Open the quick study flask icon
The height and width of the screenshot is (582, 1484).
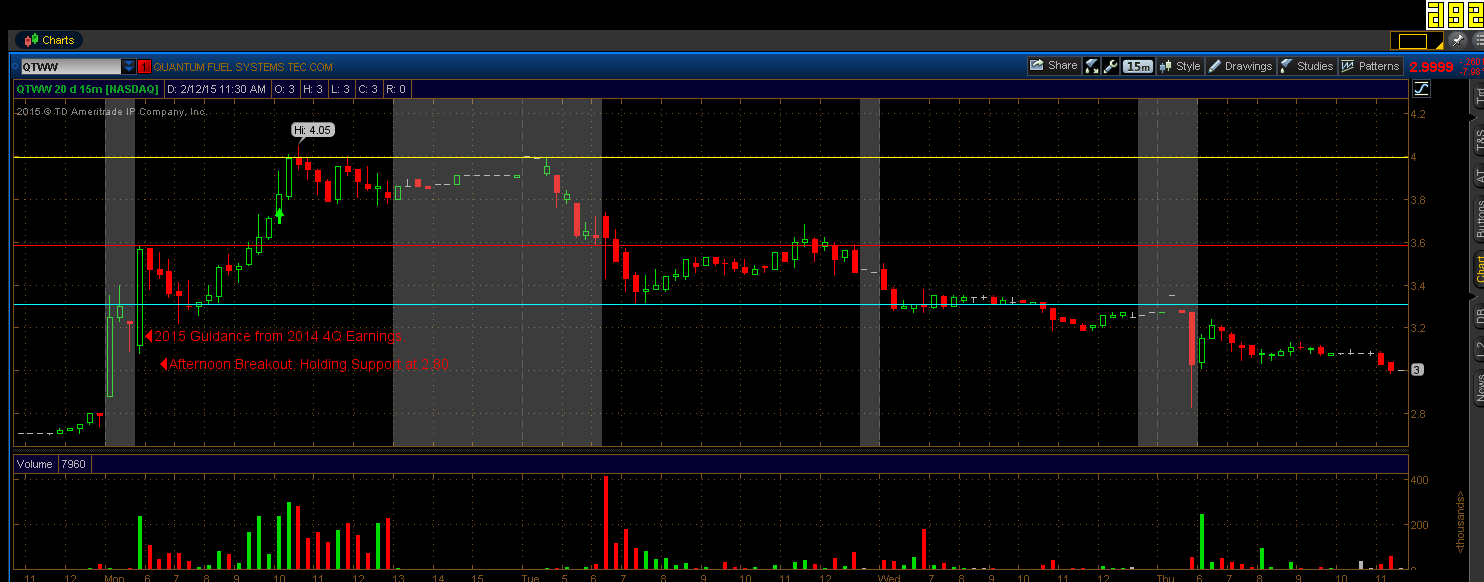[1092, 66]
